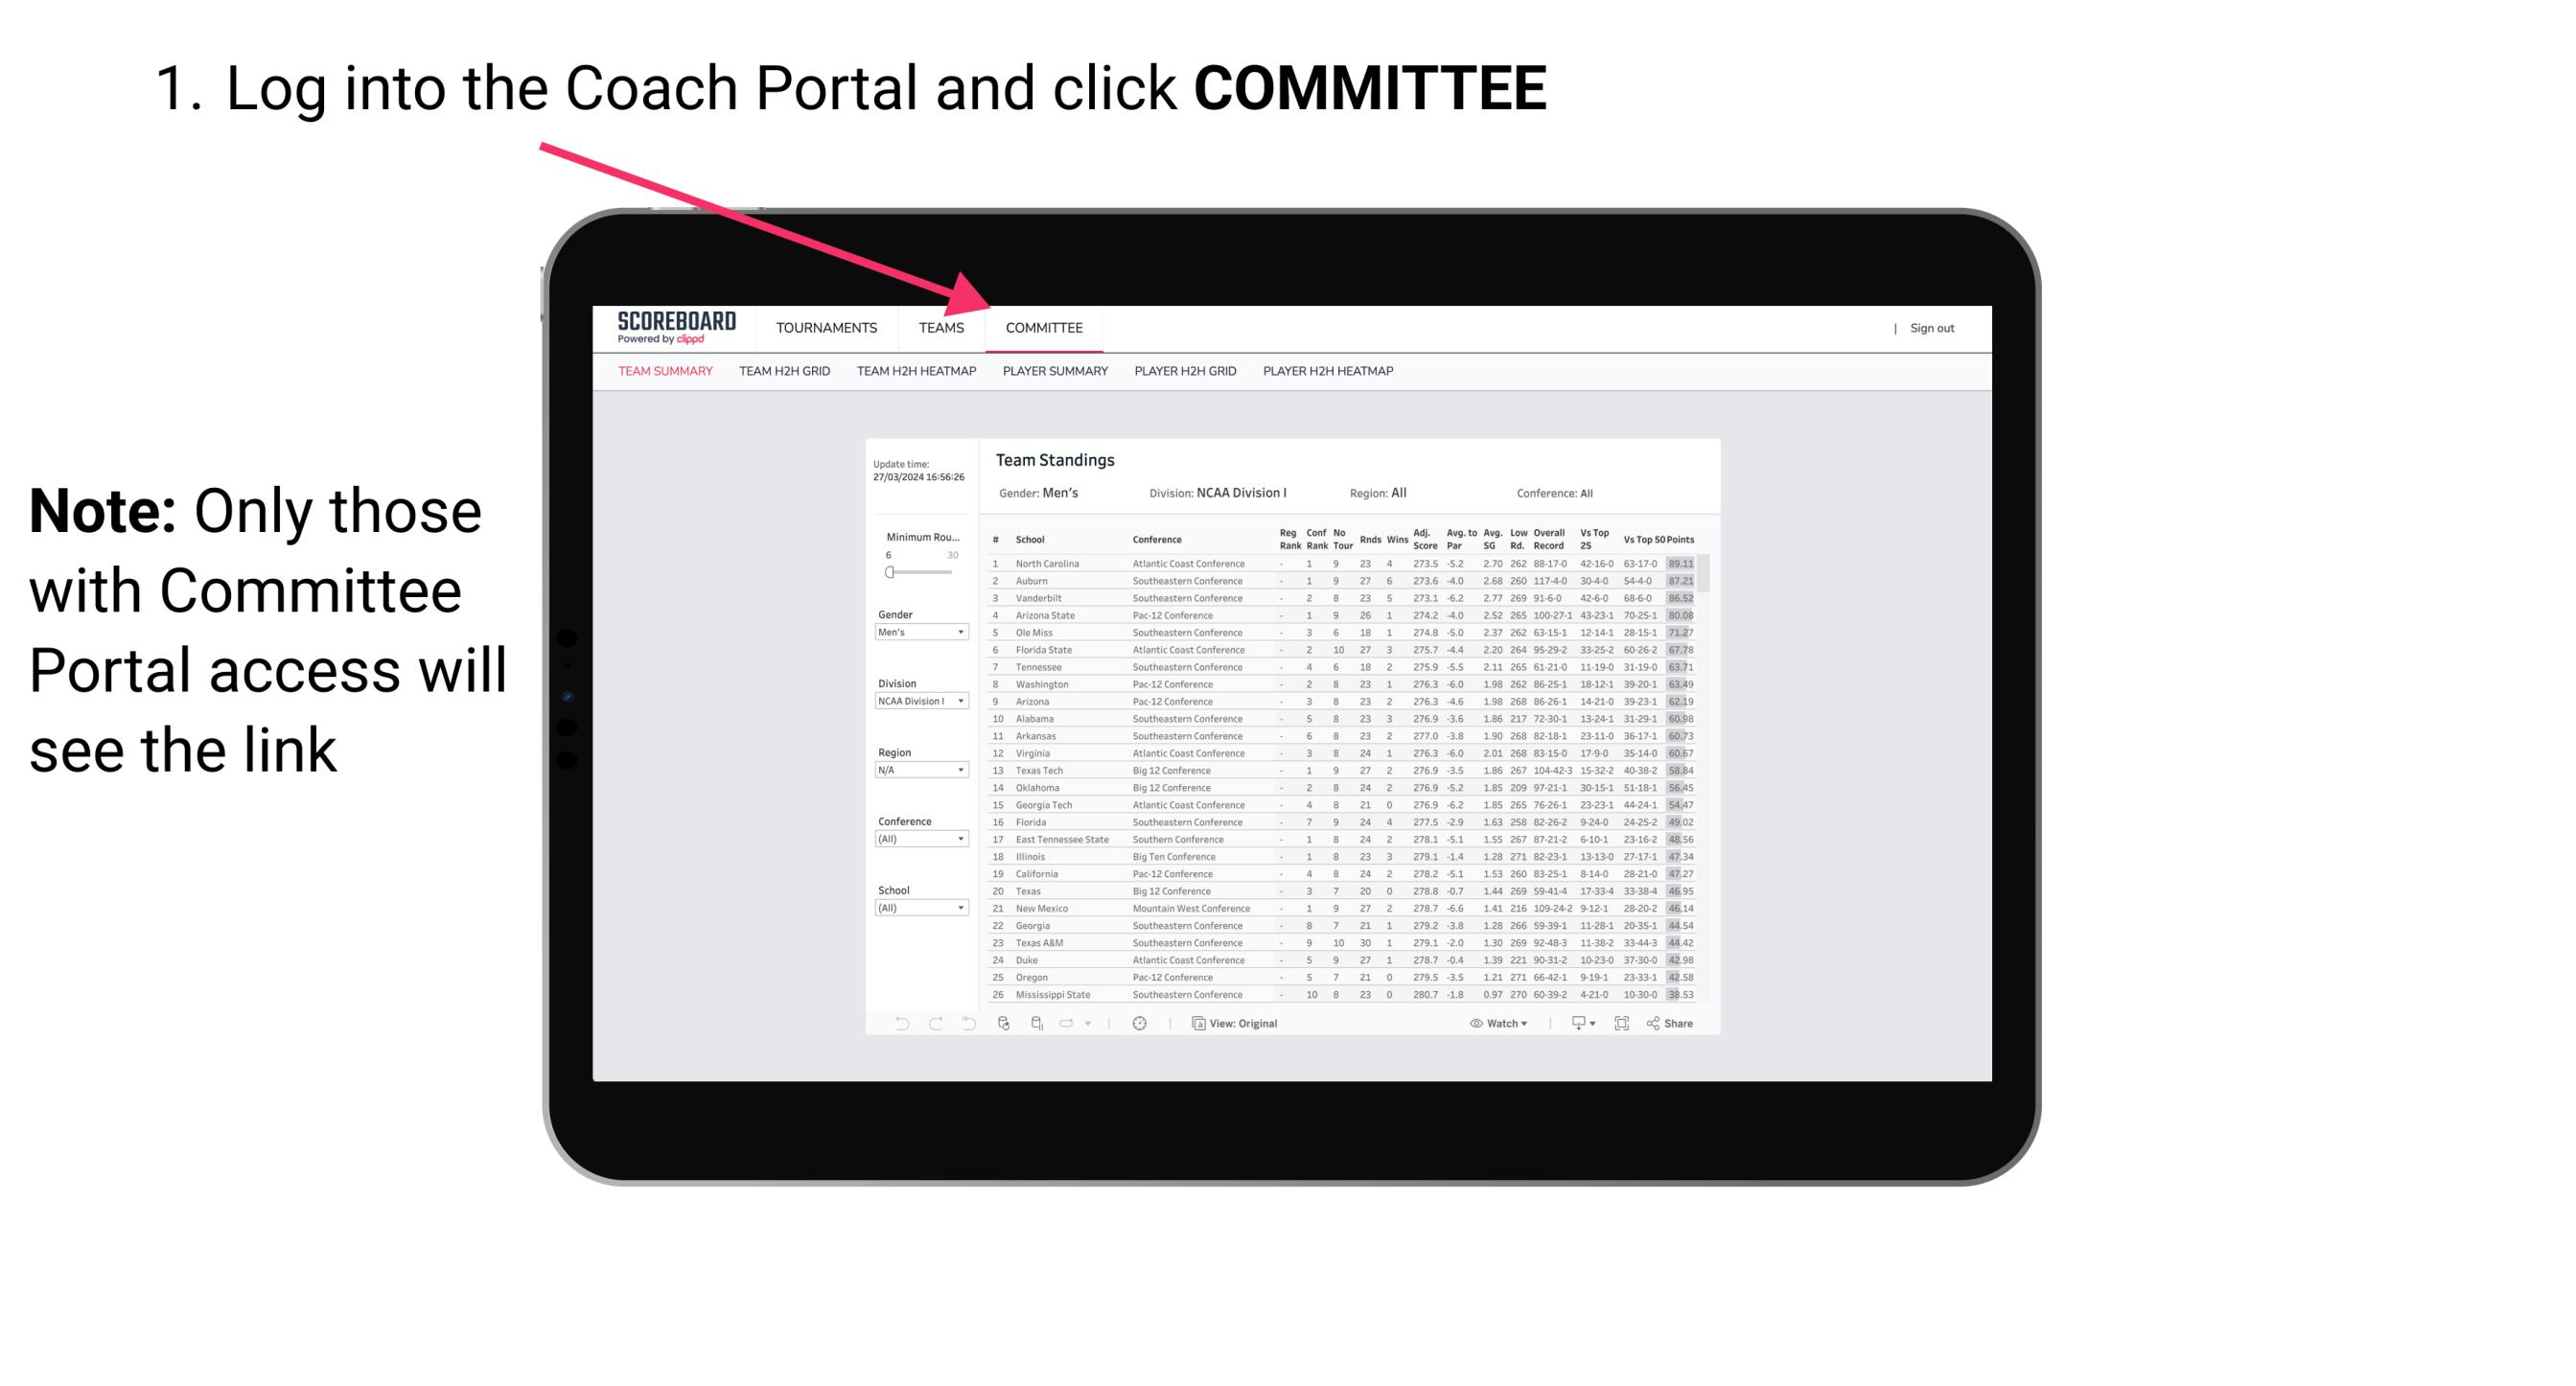Click the Watch icon button
Viewport: 2576px width, 1386px height.
coord(1472,1024)
